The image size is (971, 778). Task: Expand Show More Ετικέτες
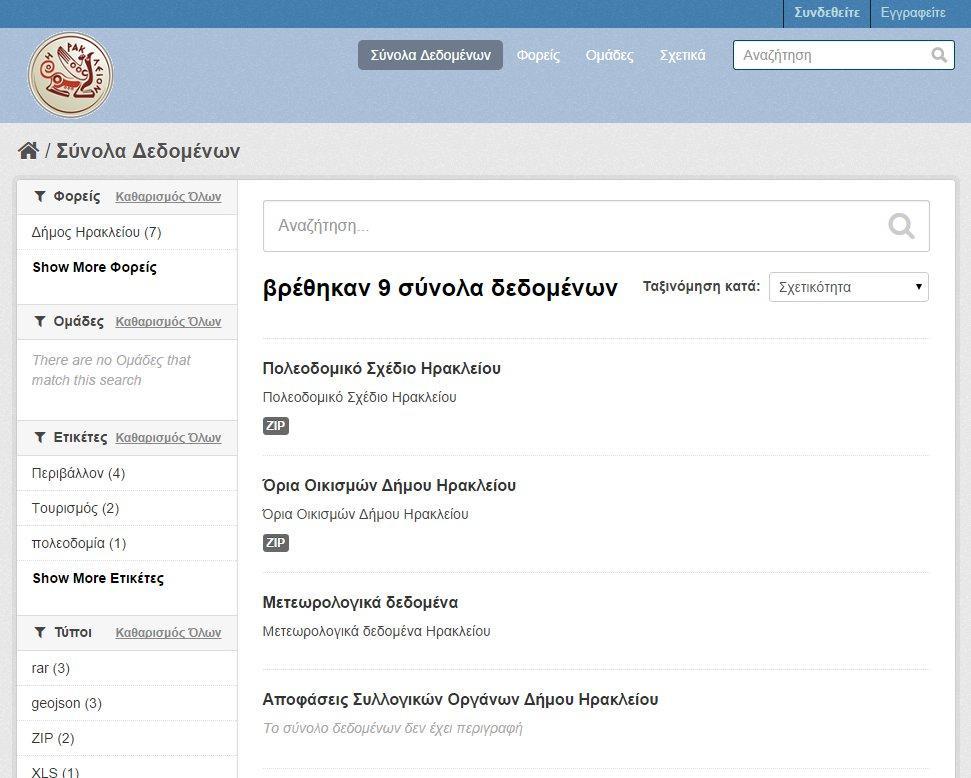click(98, 579)
